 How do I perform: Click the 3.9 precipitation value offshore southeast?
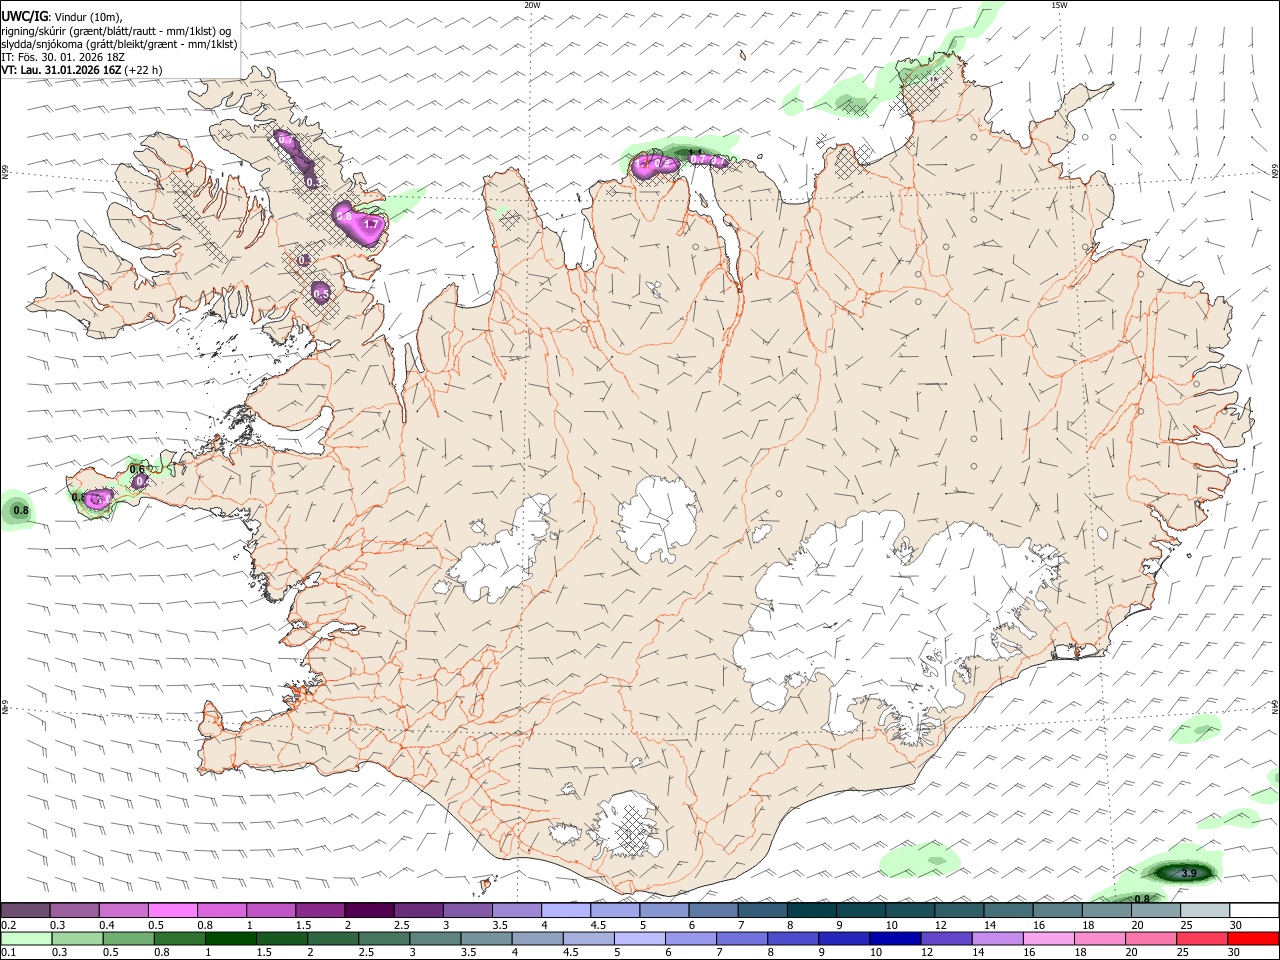click(x=1189, y=873)
